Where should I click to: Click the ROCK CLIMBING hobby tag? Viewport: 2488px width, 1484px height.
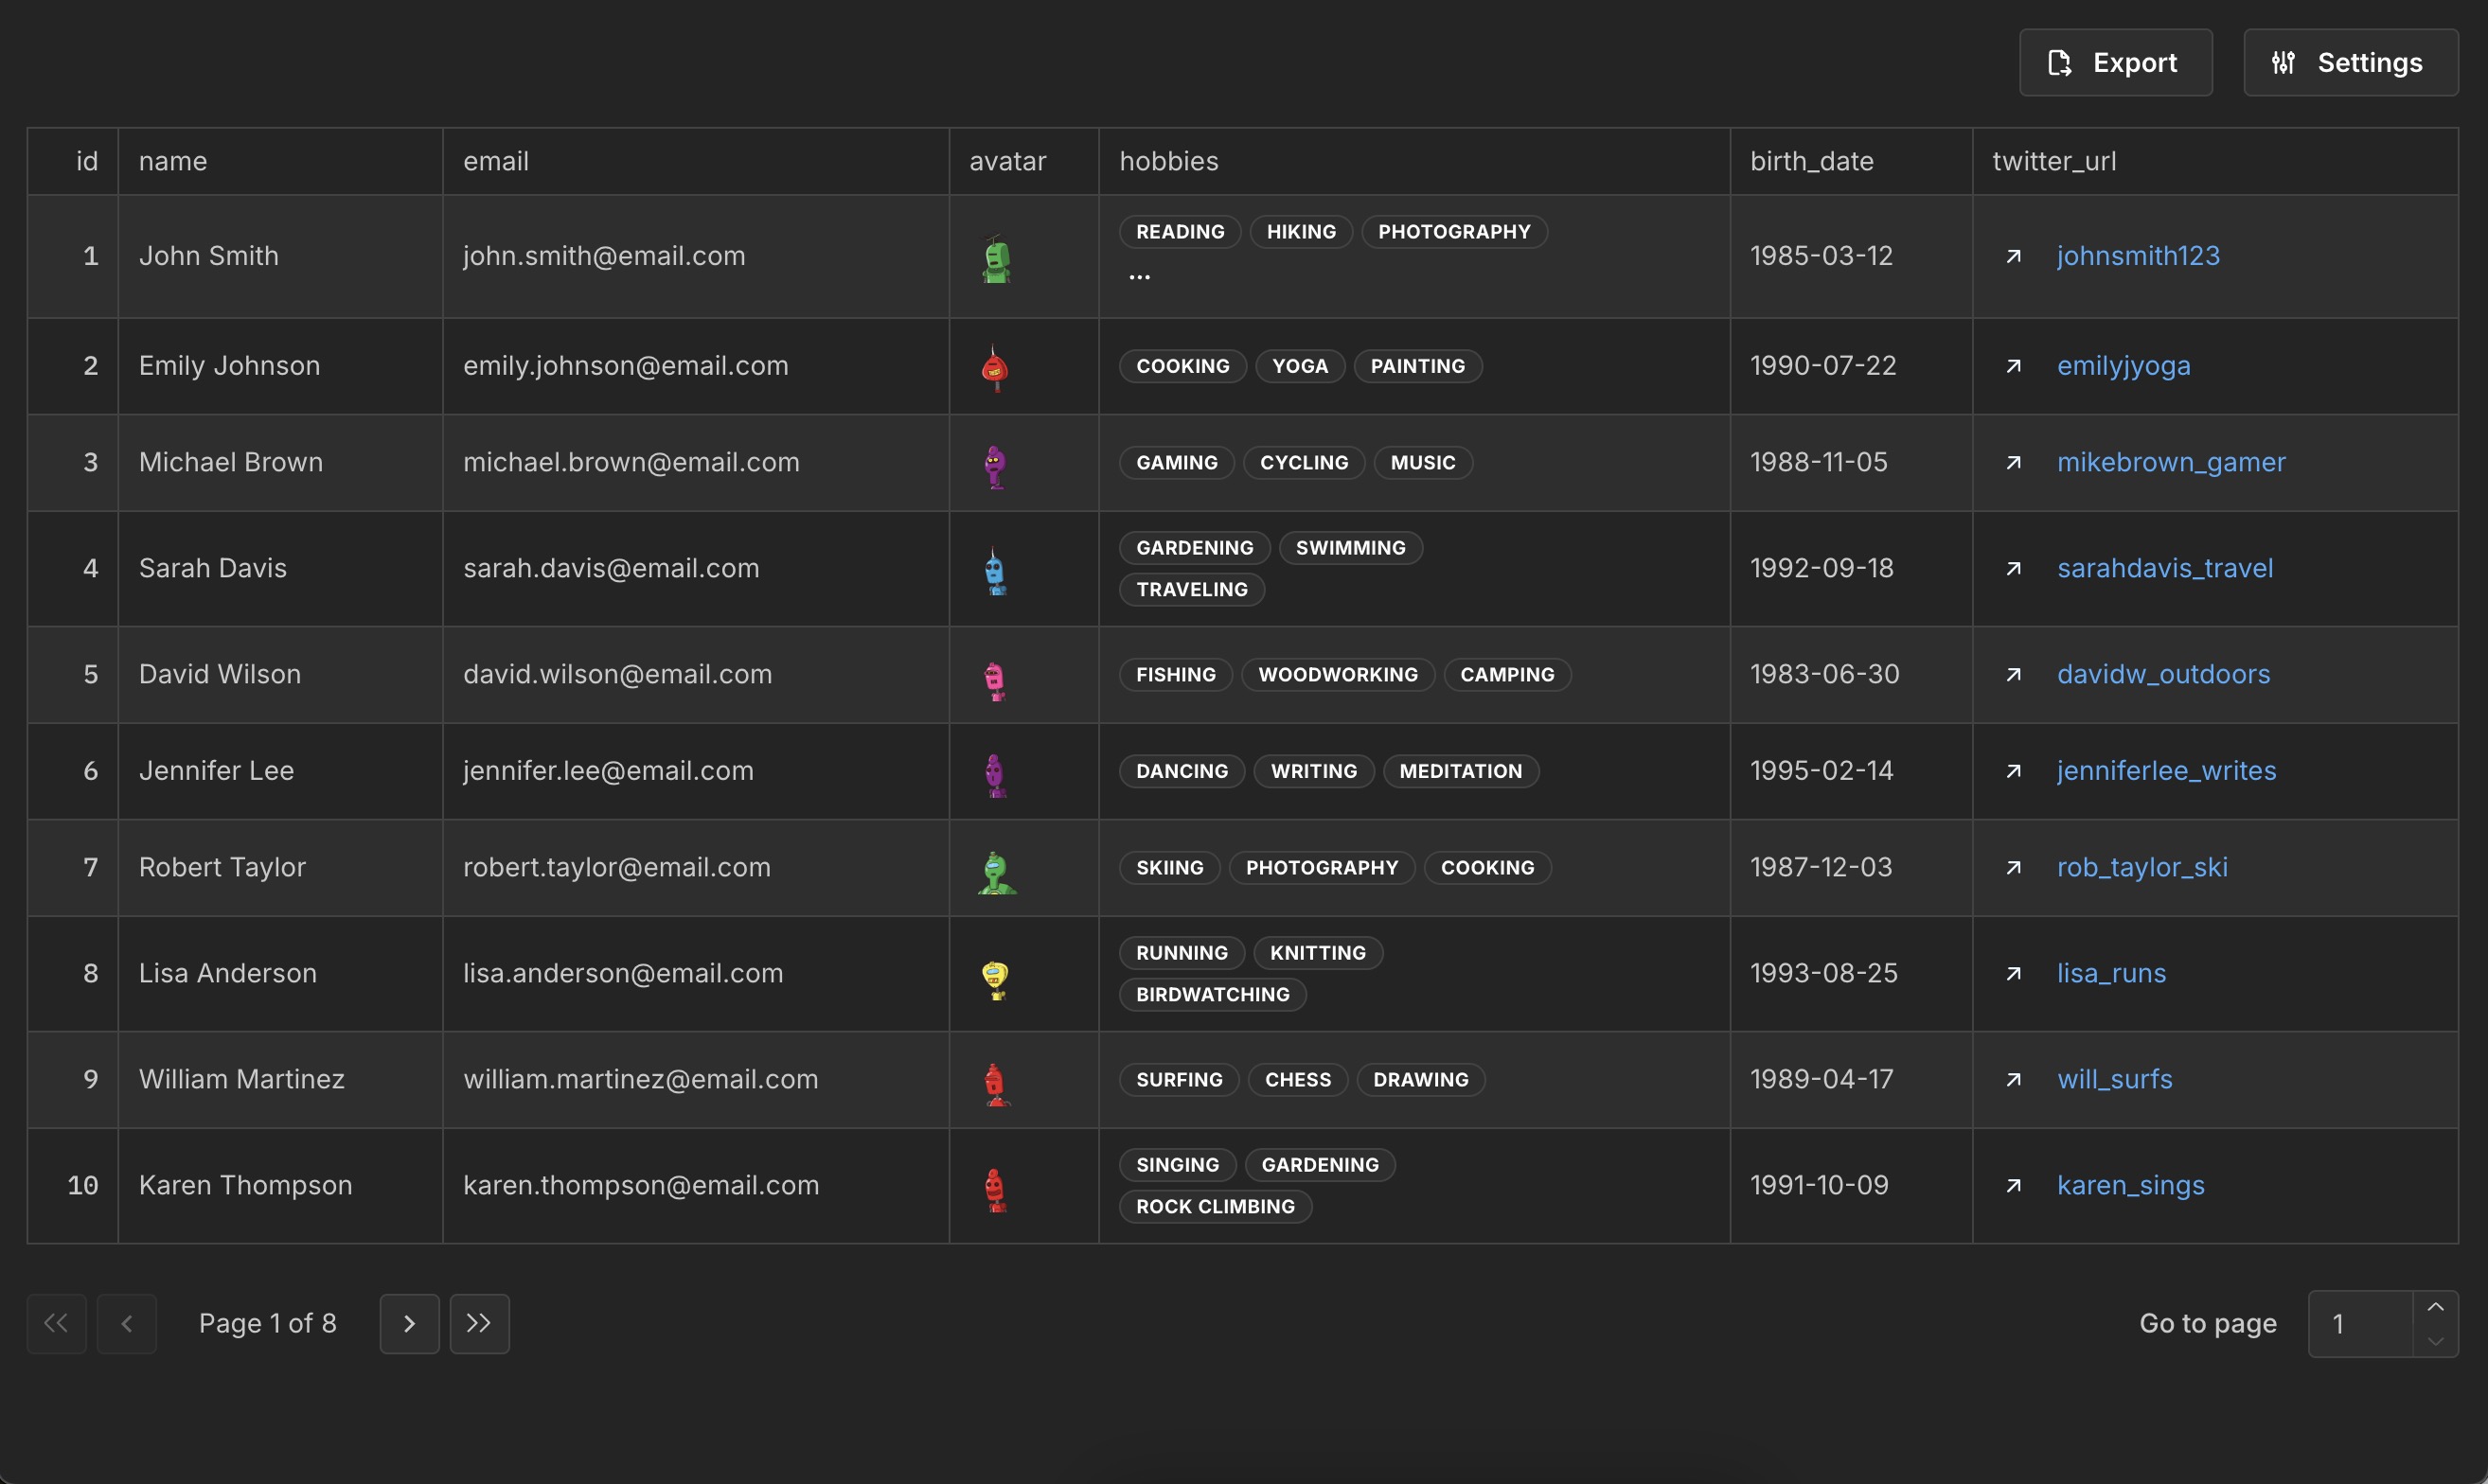(x=1215, y=1207)
